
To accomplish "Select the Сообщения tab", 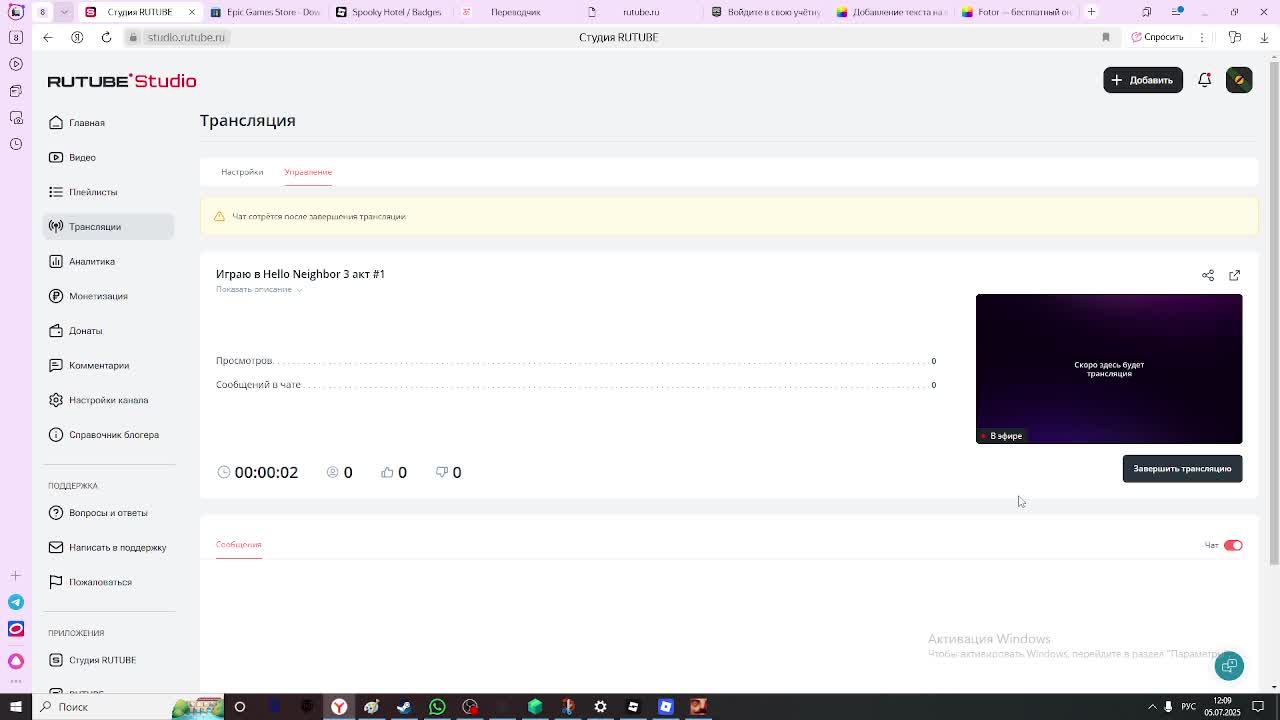I will tap(239, 545).
